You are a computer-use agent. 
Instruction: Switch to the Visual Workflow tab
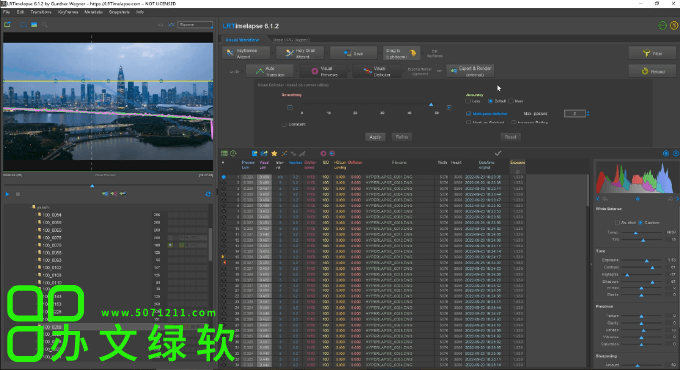[242, 39]
